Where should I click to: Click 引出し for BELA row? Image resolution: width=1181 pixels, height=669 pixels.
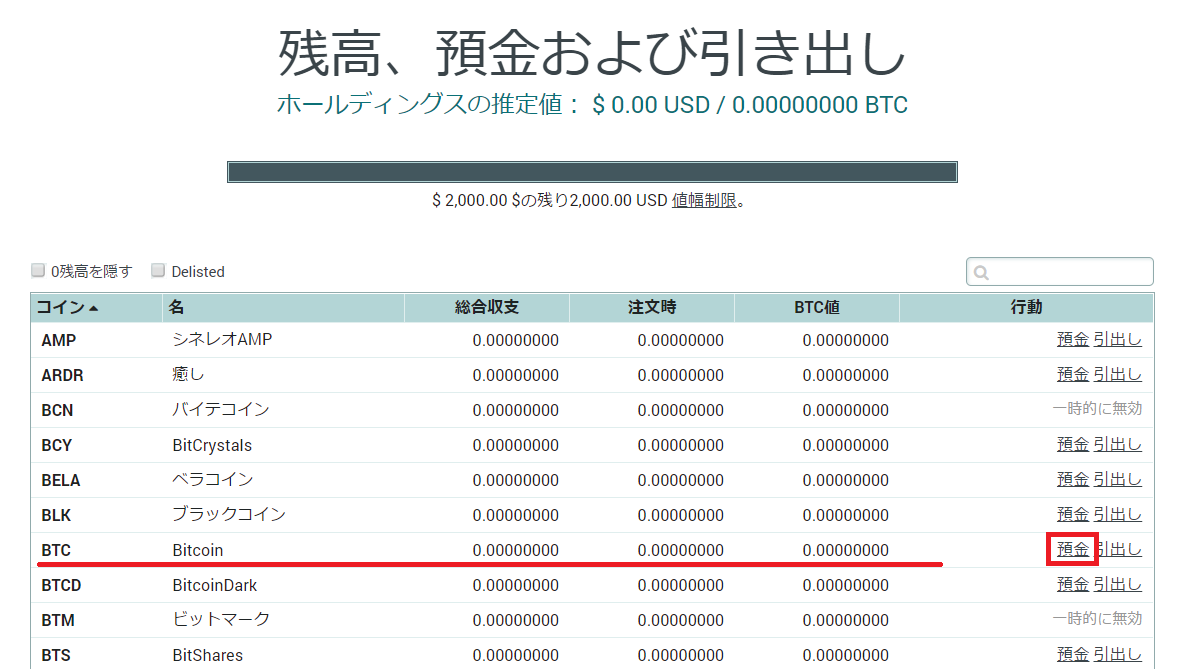tap(1117, 479)
